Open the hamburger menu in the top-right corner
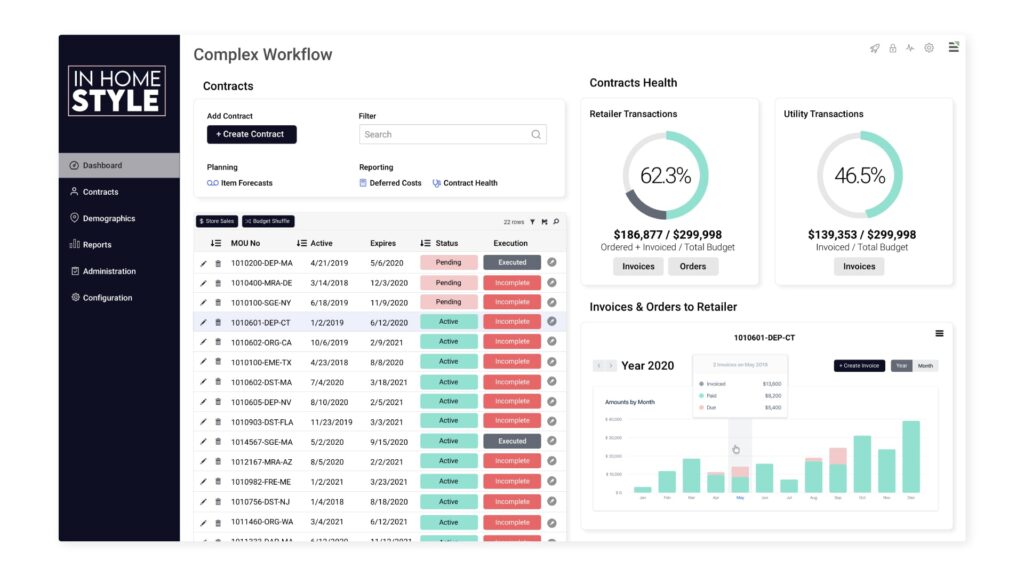Screen dimensions: 1024x576 point(953,47)
